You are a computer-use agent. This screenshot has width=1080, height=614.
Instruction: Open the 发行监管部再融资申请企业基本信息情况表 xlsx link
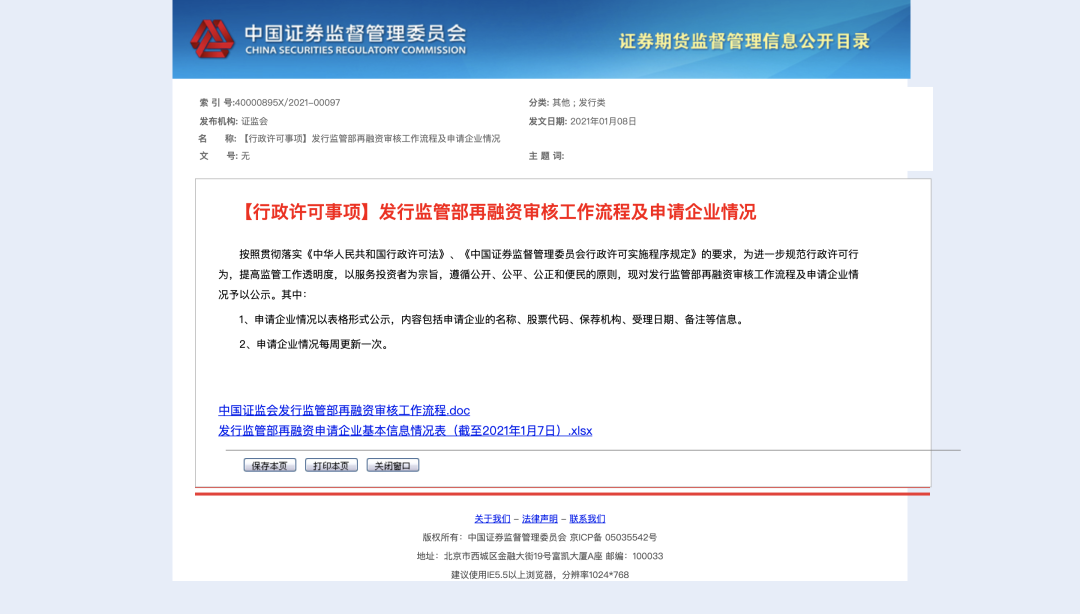coord(404,430)
